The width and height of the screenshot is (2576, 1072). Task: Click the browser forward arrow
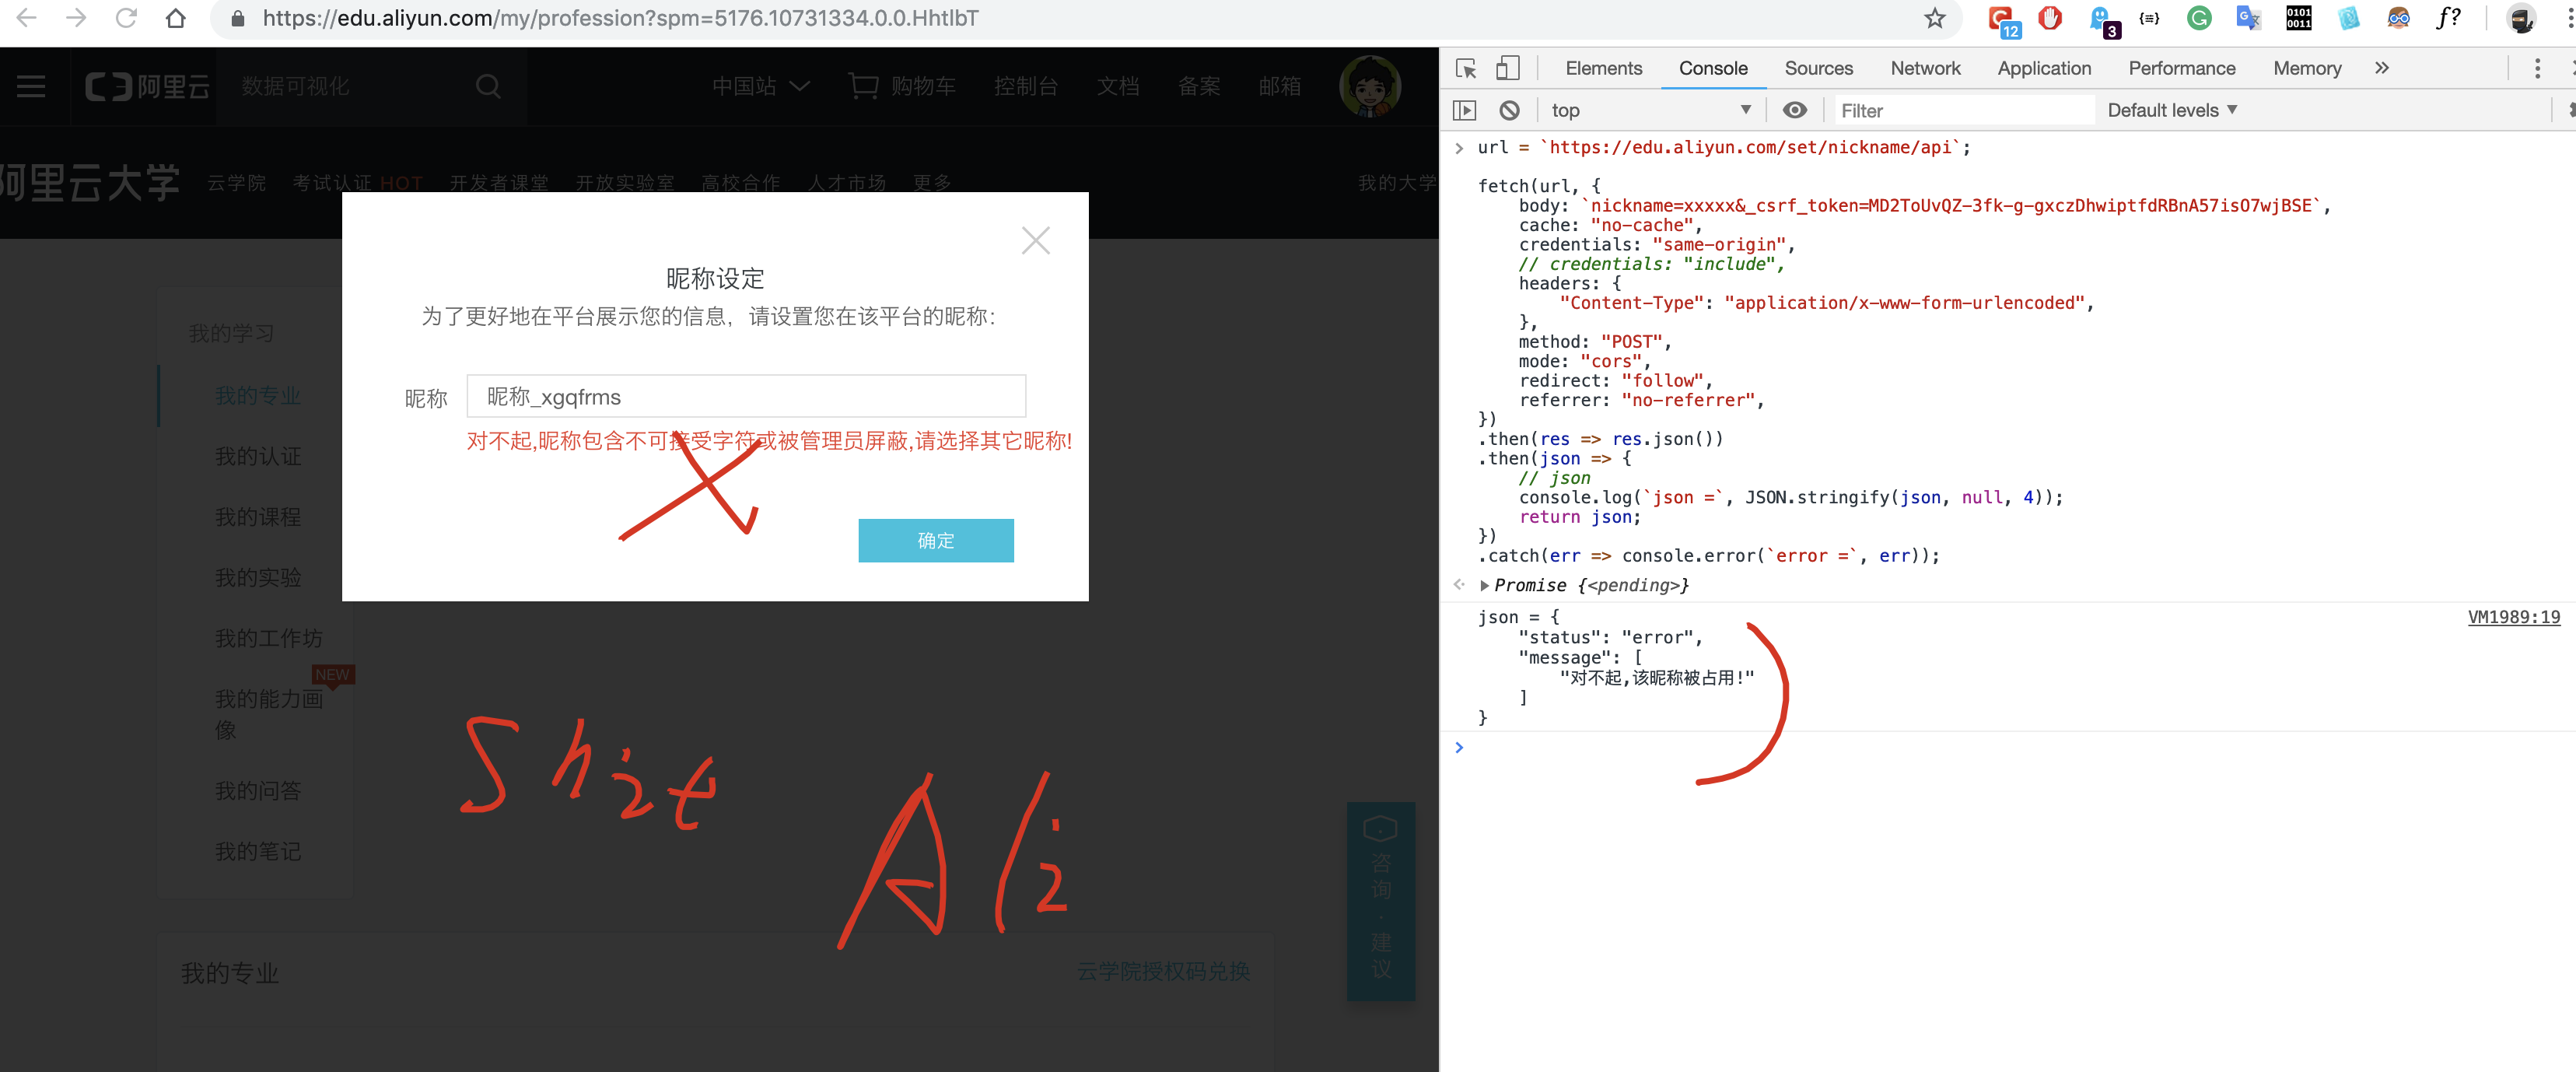coord(76,18)
